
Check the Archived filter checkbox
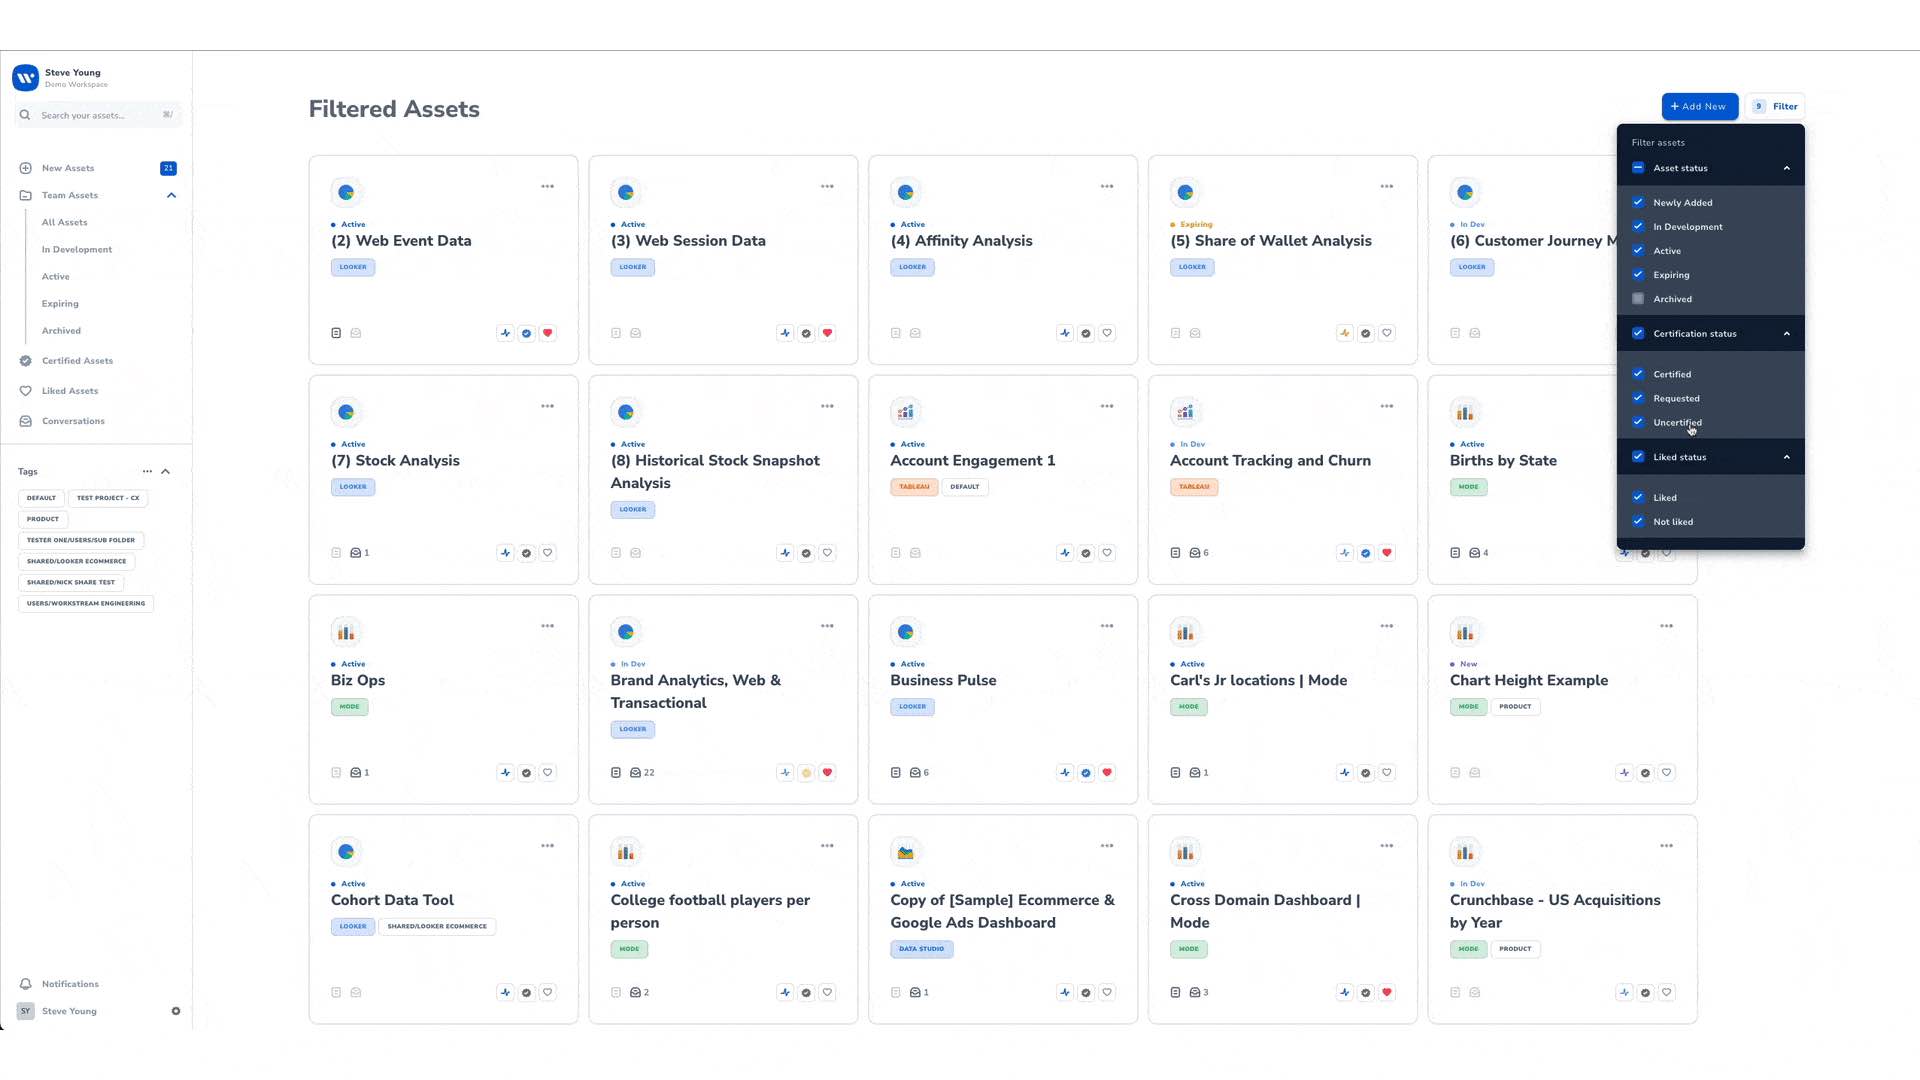[x=1638, y=299]
